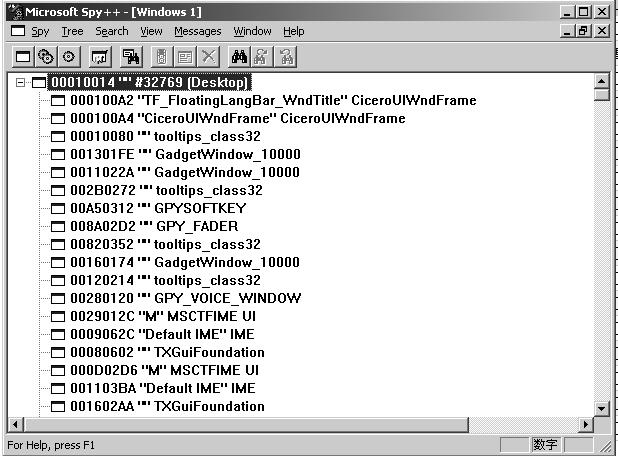Click the Find Window toolbar icon

click(130, 57)
